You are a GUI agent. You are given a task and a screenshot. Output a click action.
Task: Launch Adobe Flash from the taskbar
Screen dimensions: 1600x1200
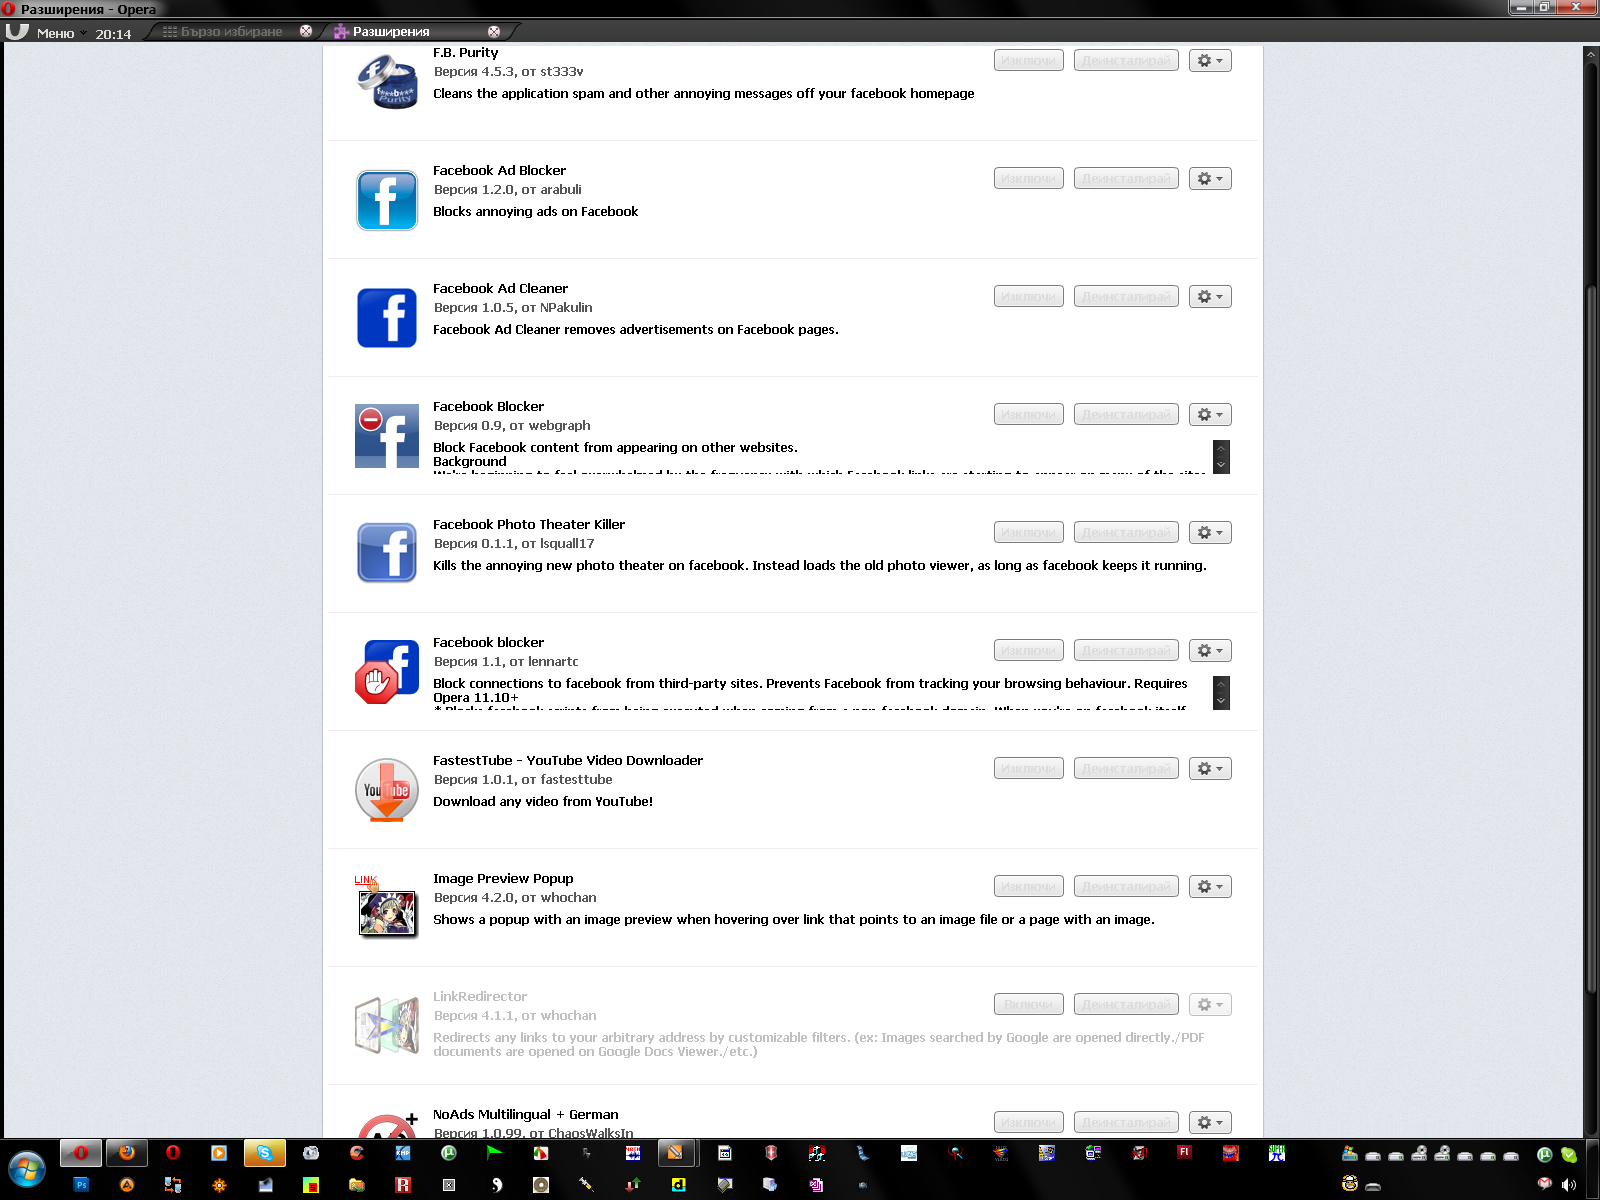(x=1185, y=1153)
